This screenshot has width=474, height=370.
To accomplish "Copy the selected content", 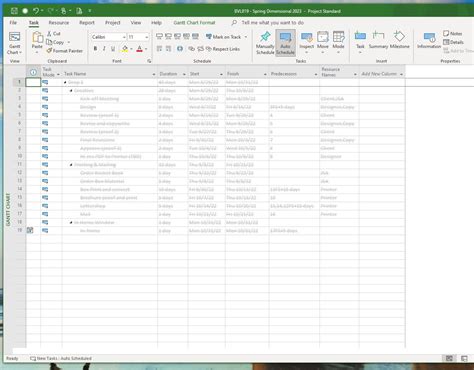I will 56,42.
